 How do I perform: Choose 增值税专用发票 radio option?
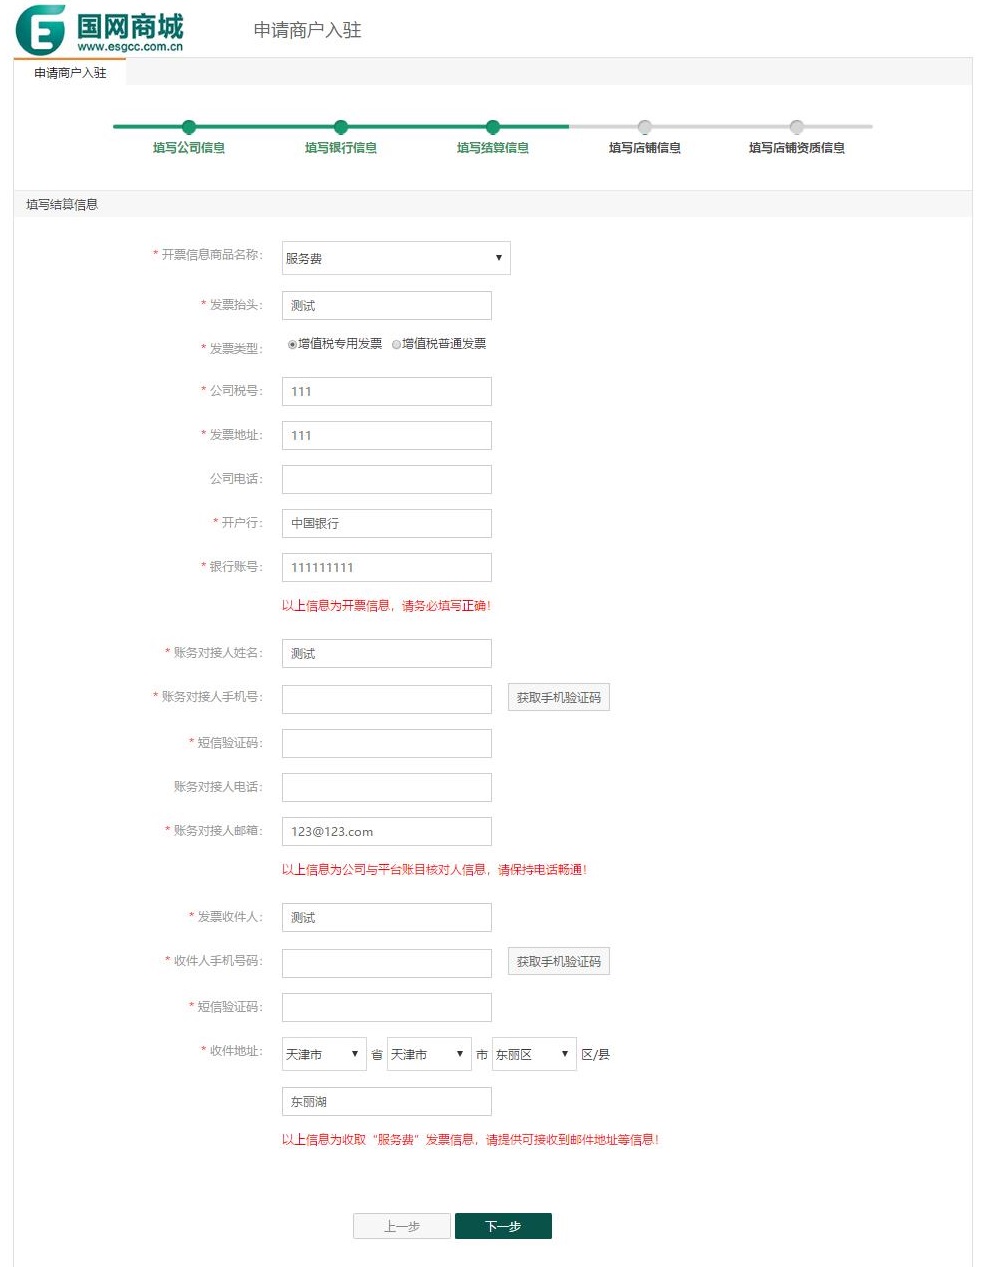pos(292,344)
